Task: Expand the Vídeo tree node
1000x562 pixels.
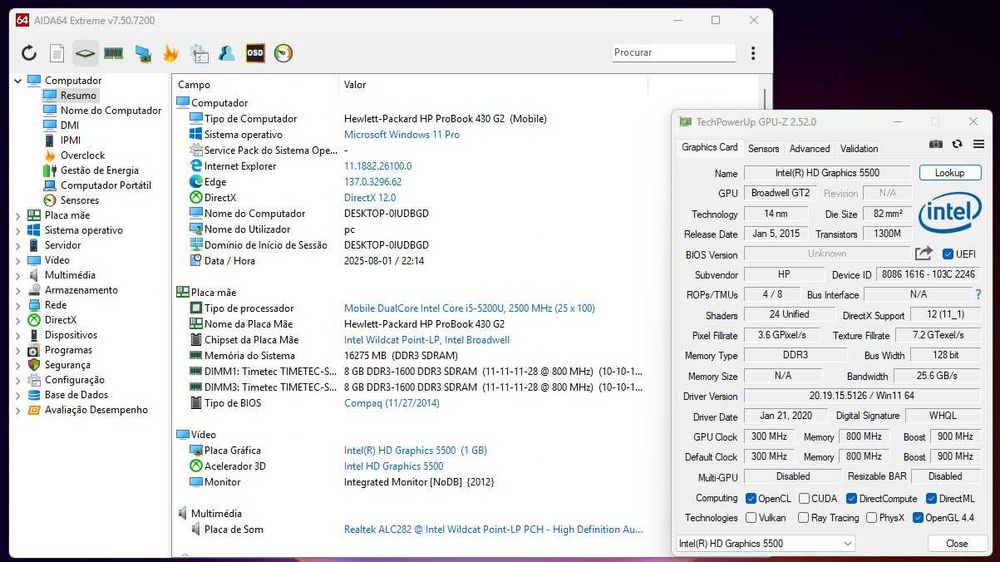Action: coord(18,260)
